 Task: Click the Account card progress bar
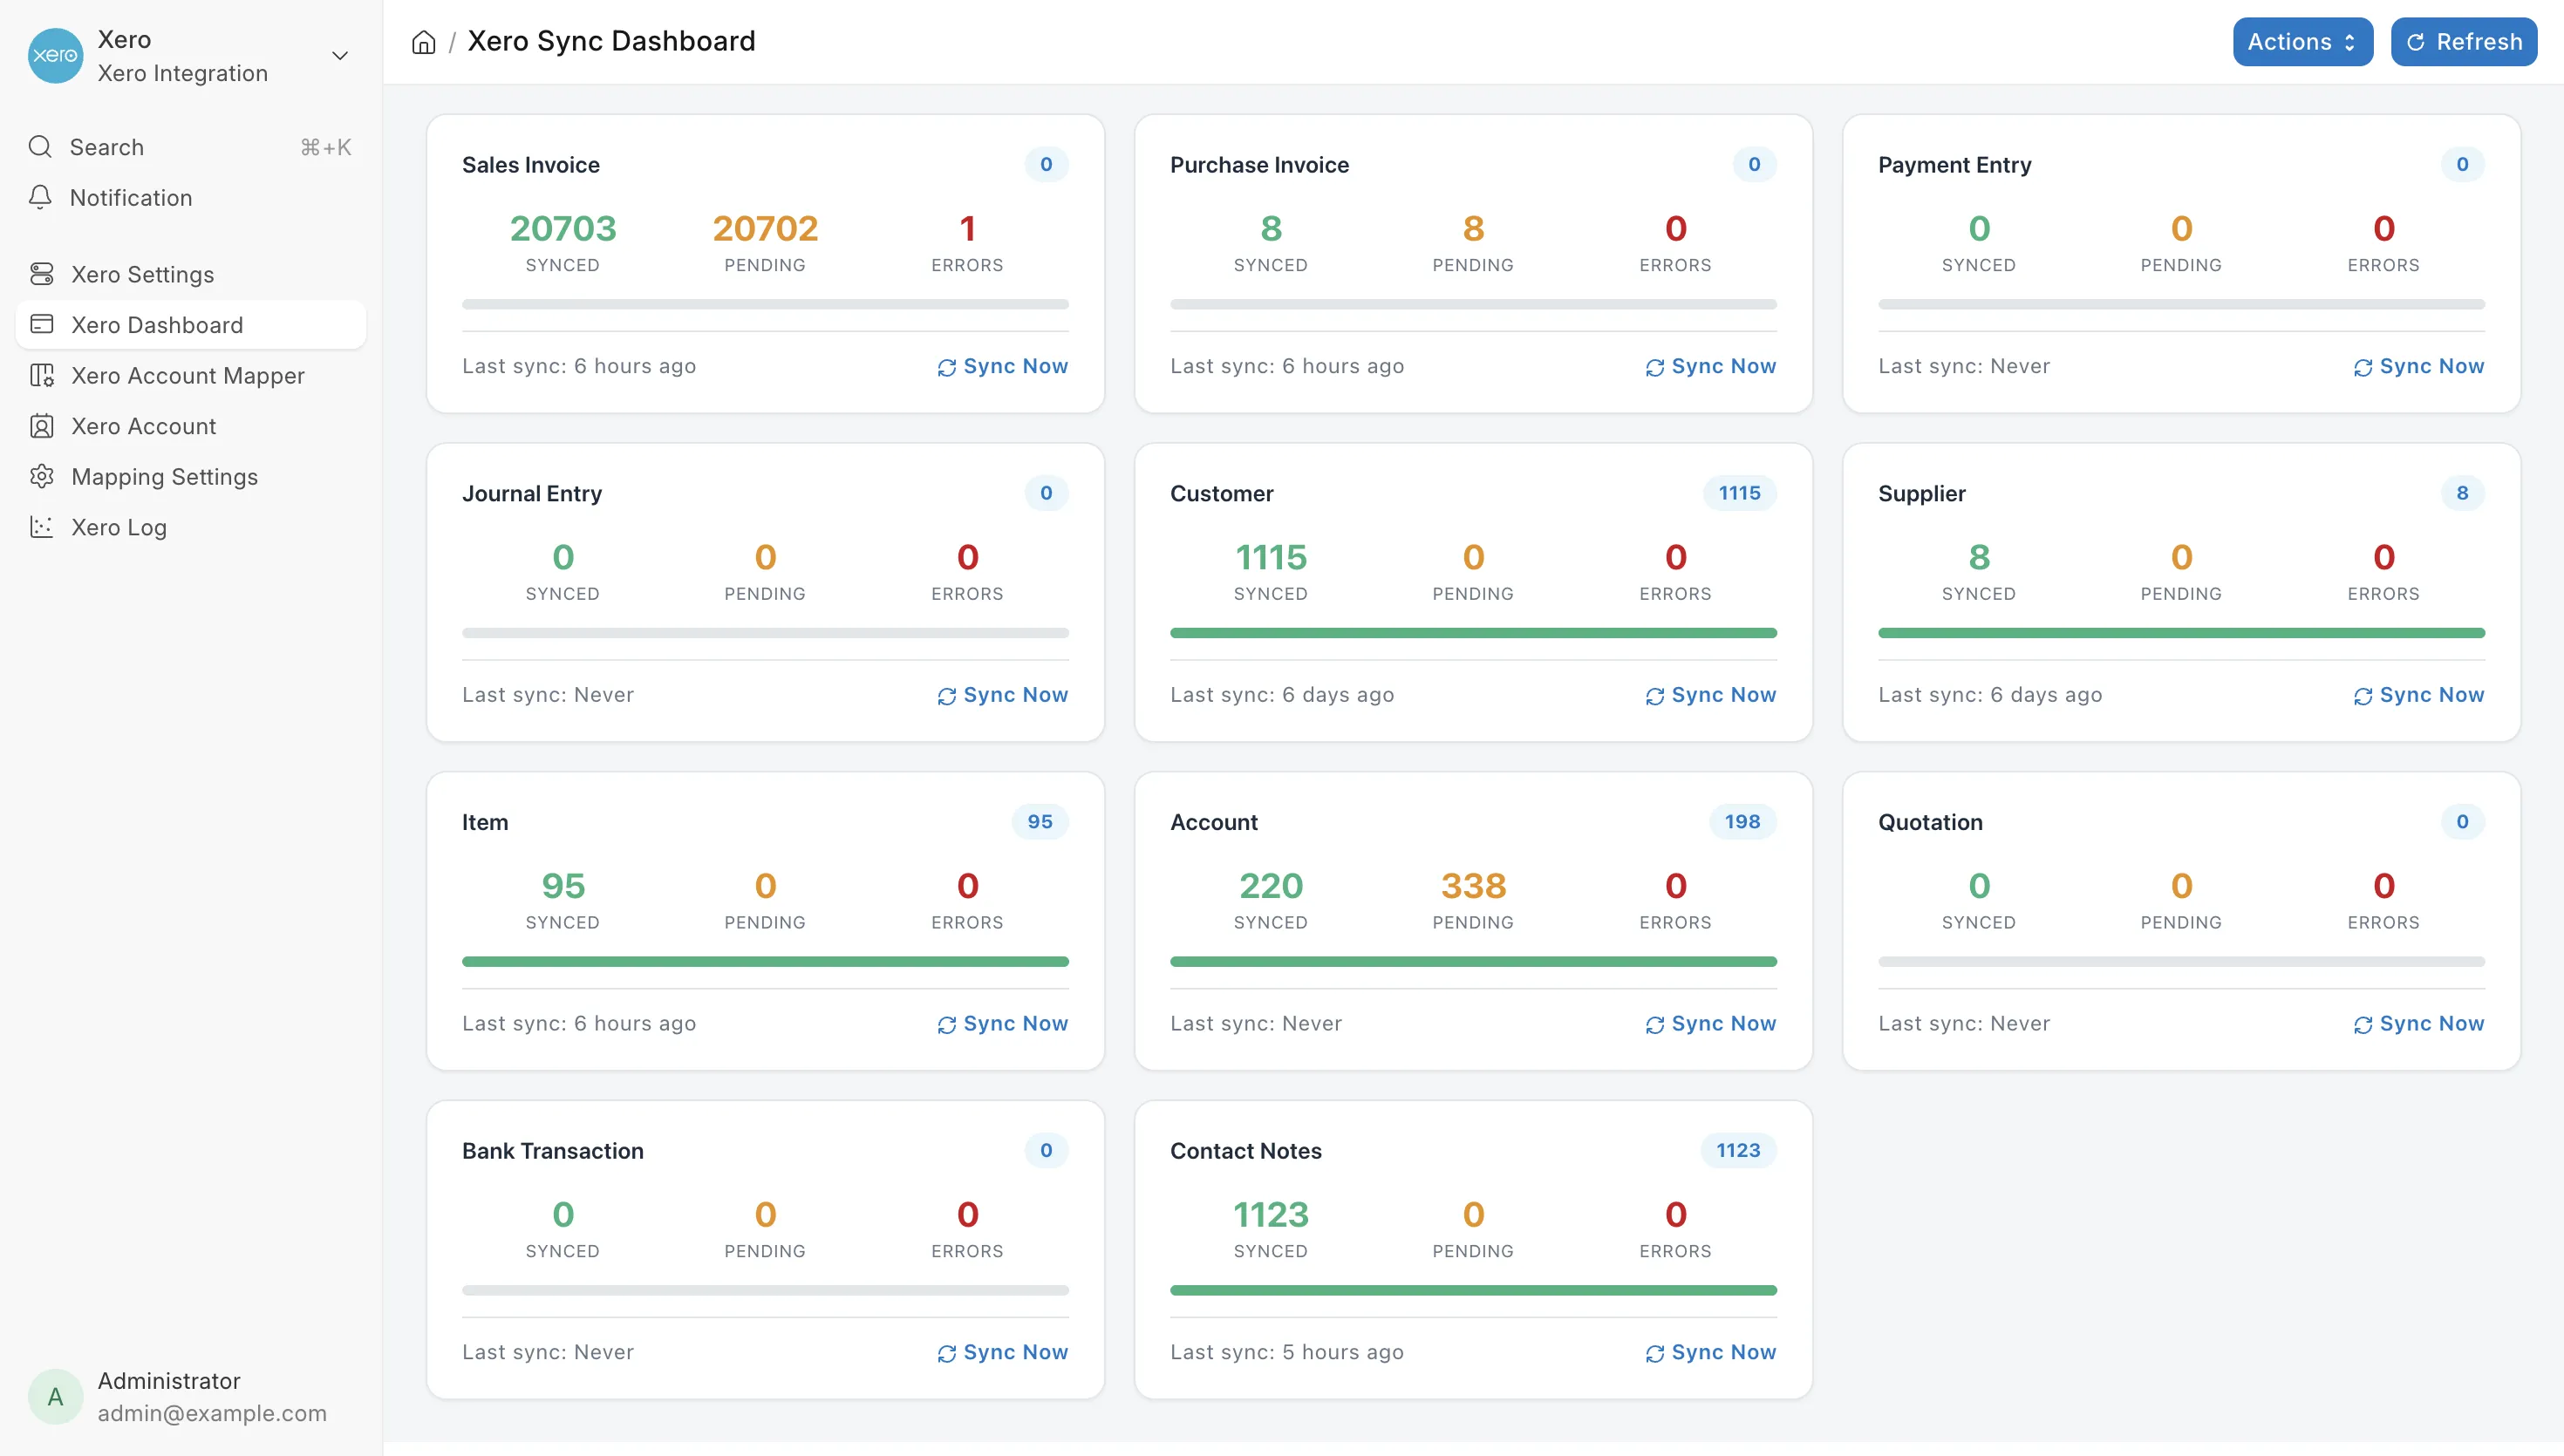pos(1473,961)
